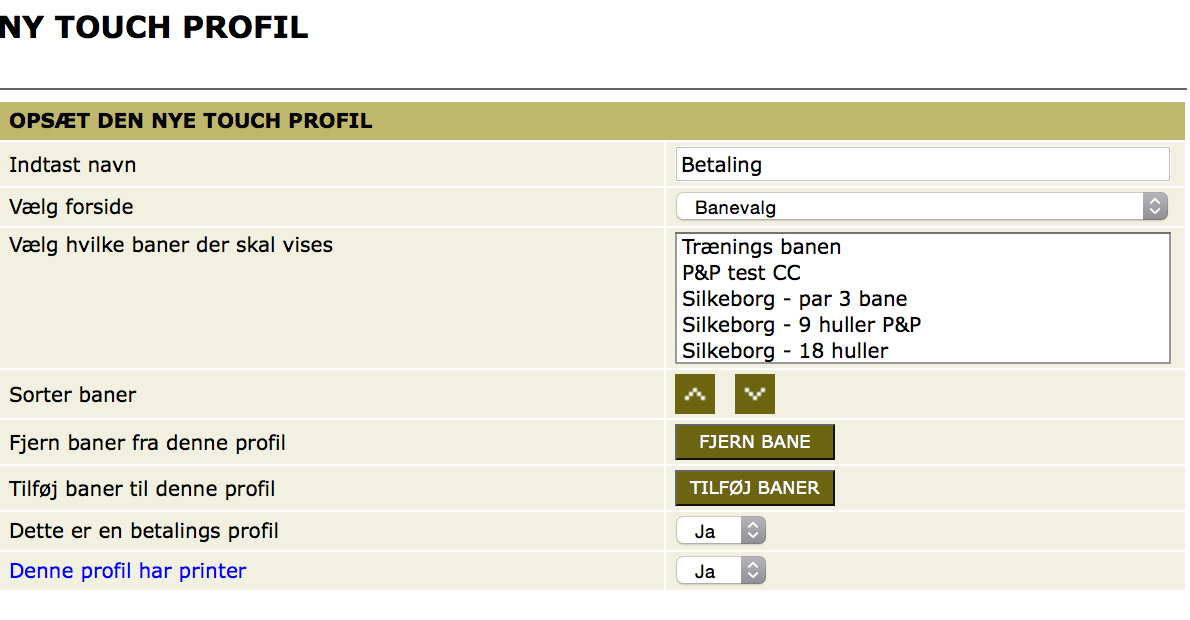
Task: Click 'Vælg hvilke baner der skal vises' label
Action: click(x=171, y=245)
